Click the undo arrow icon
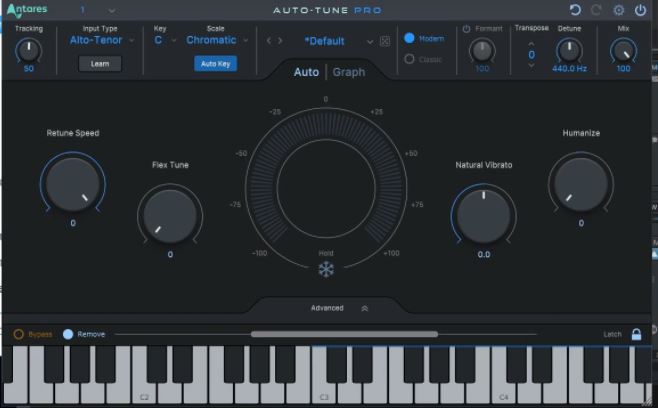 (575, 10)
